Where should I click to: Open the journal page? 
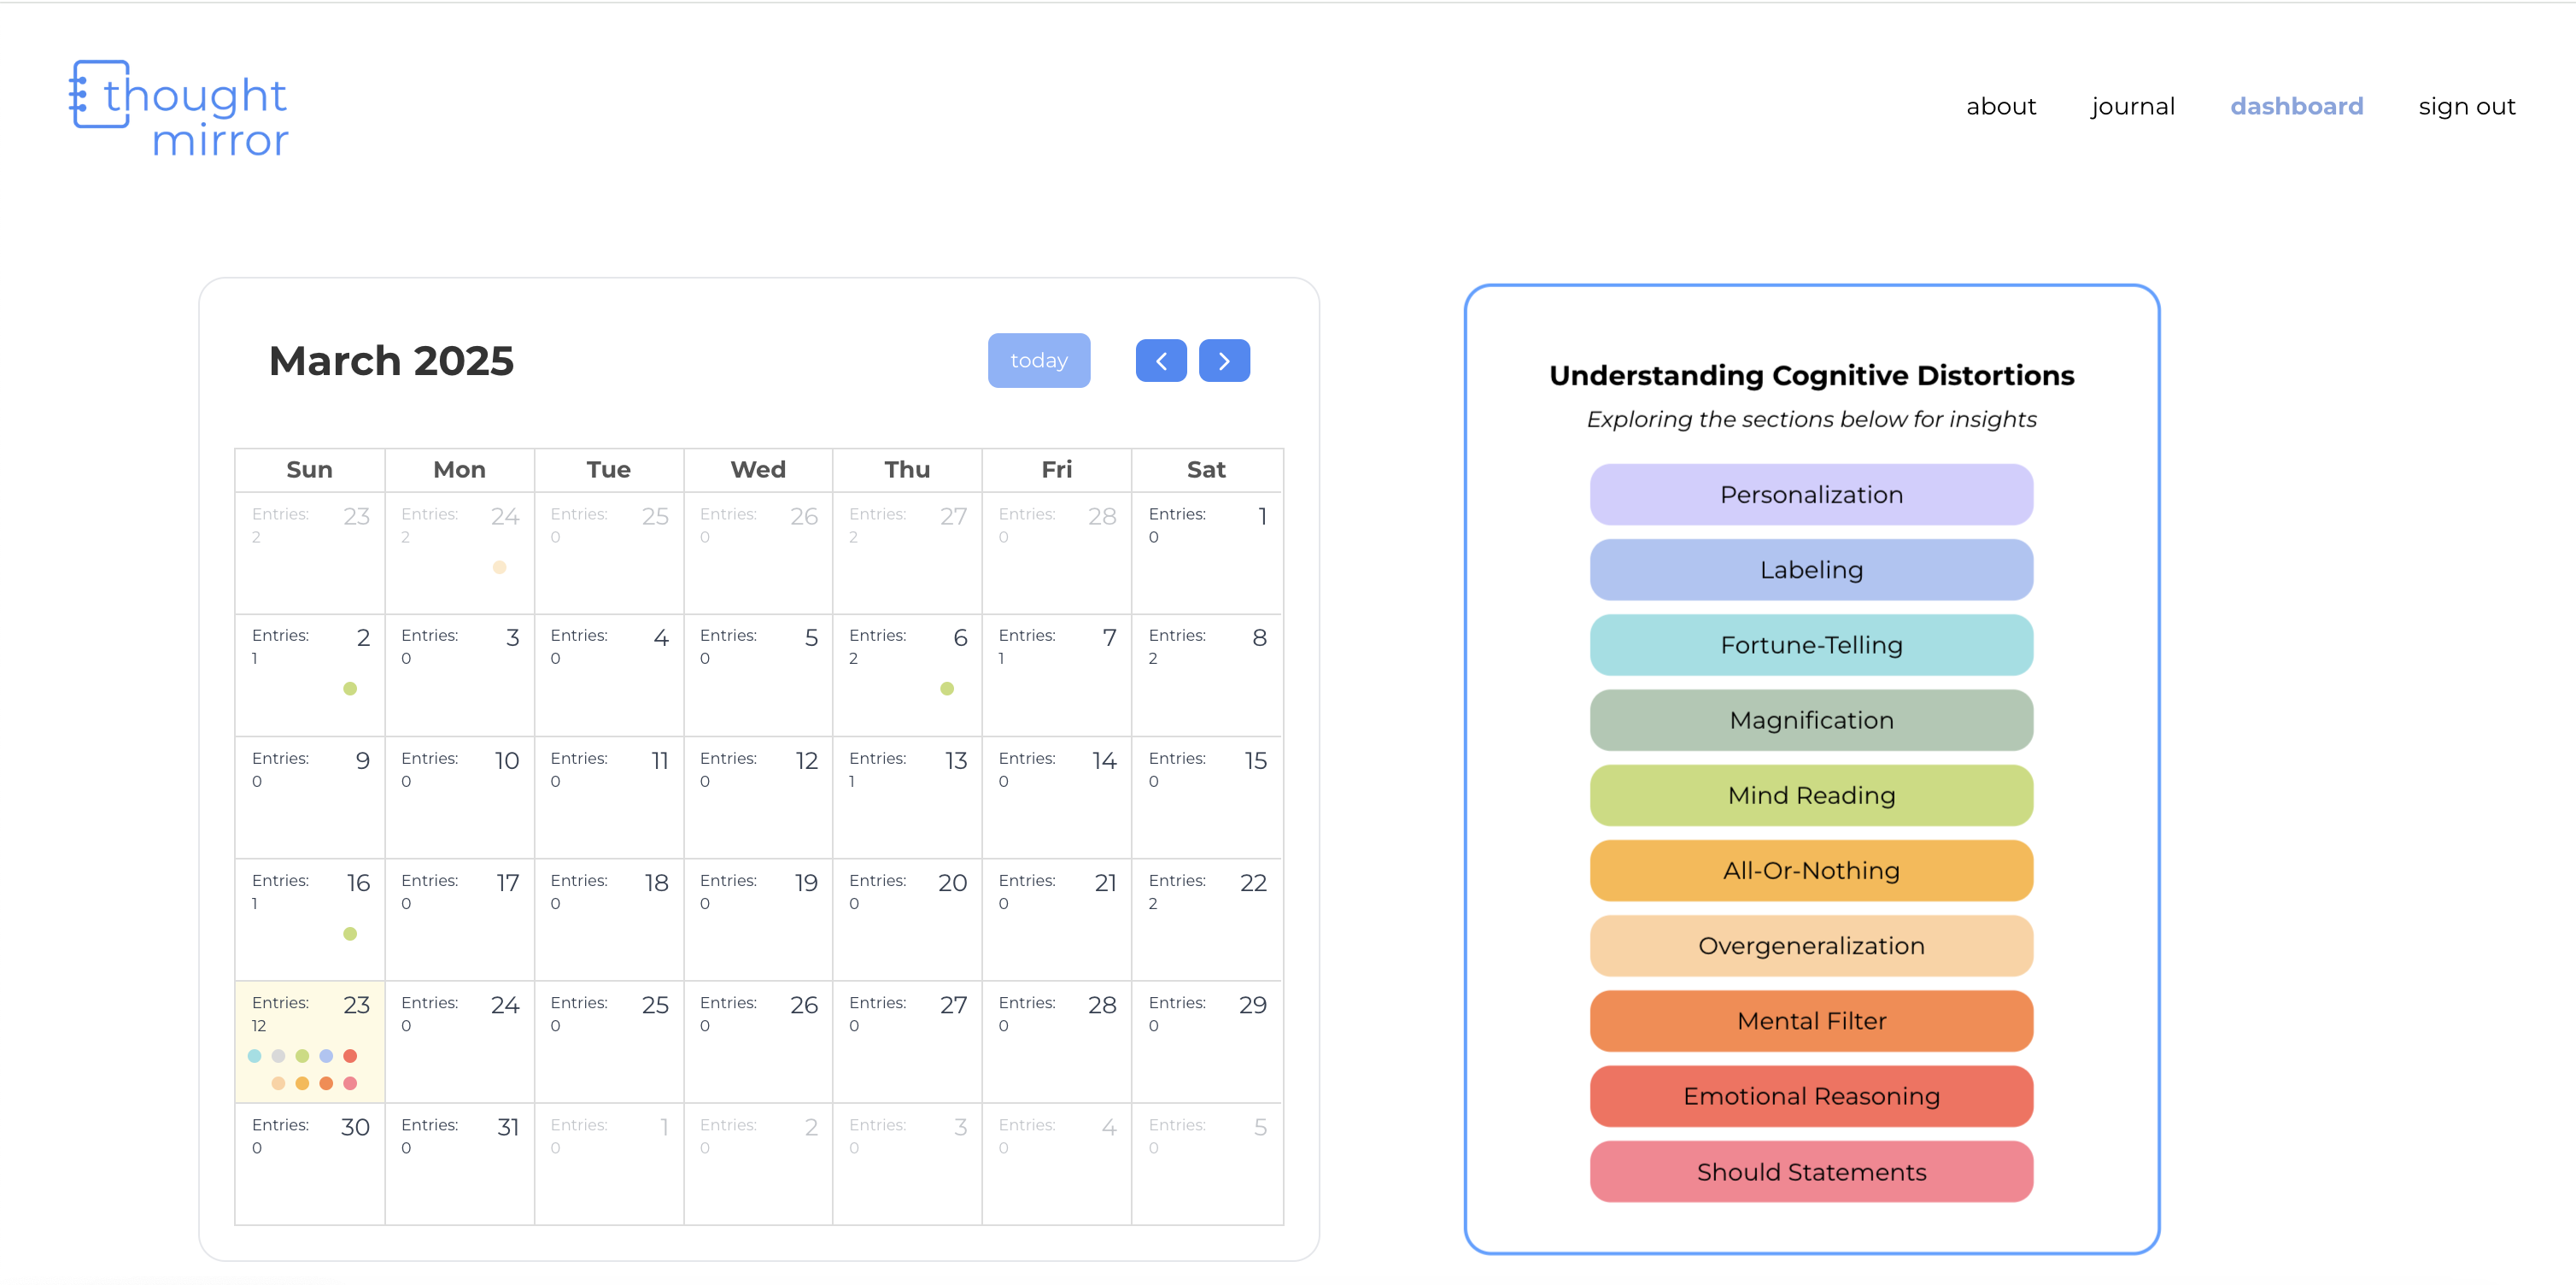[x=2132, y=106]
